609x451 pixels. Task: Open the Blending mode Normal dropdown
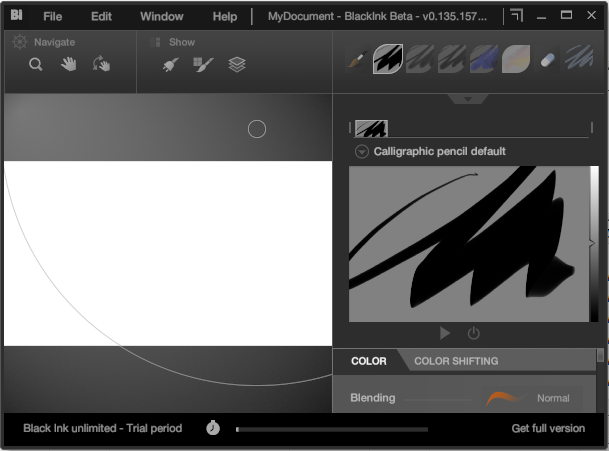[531, 398]
